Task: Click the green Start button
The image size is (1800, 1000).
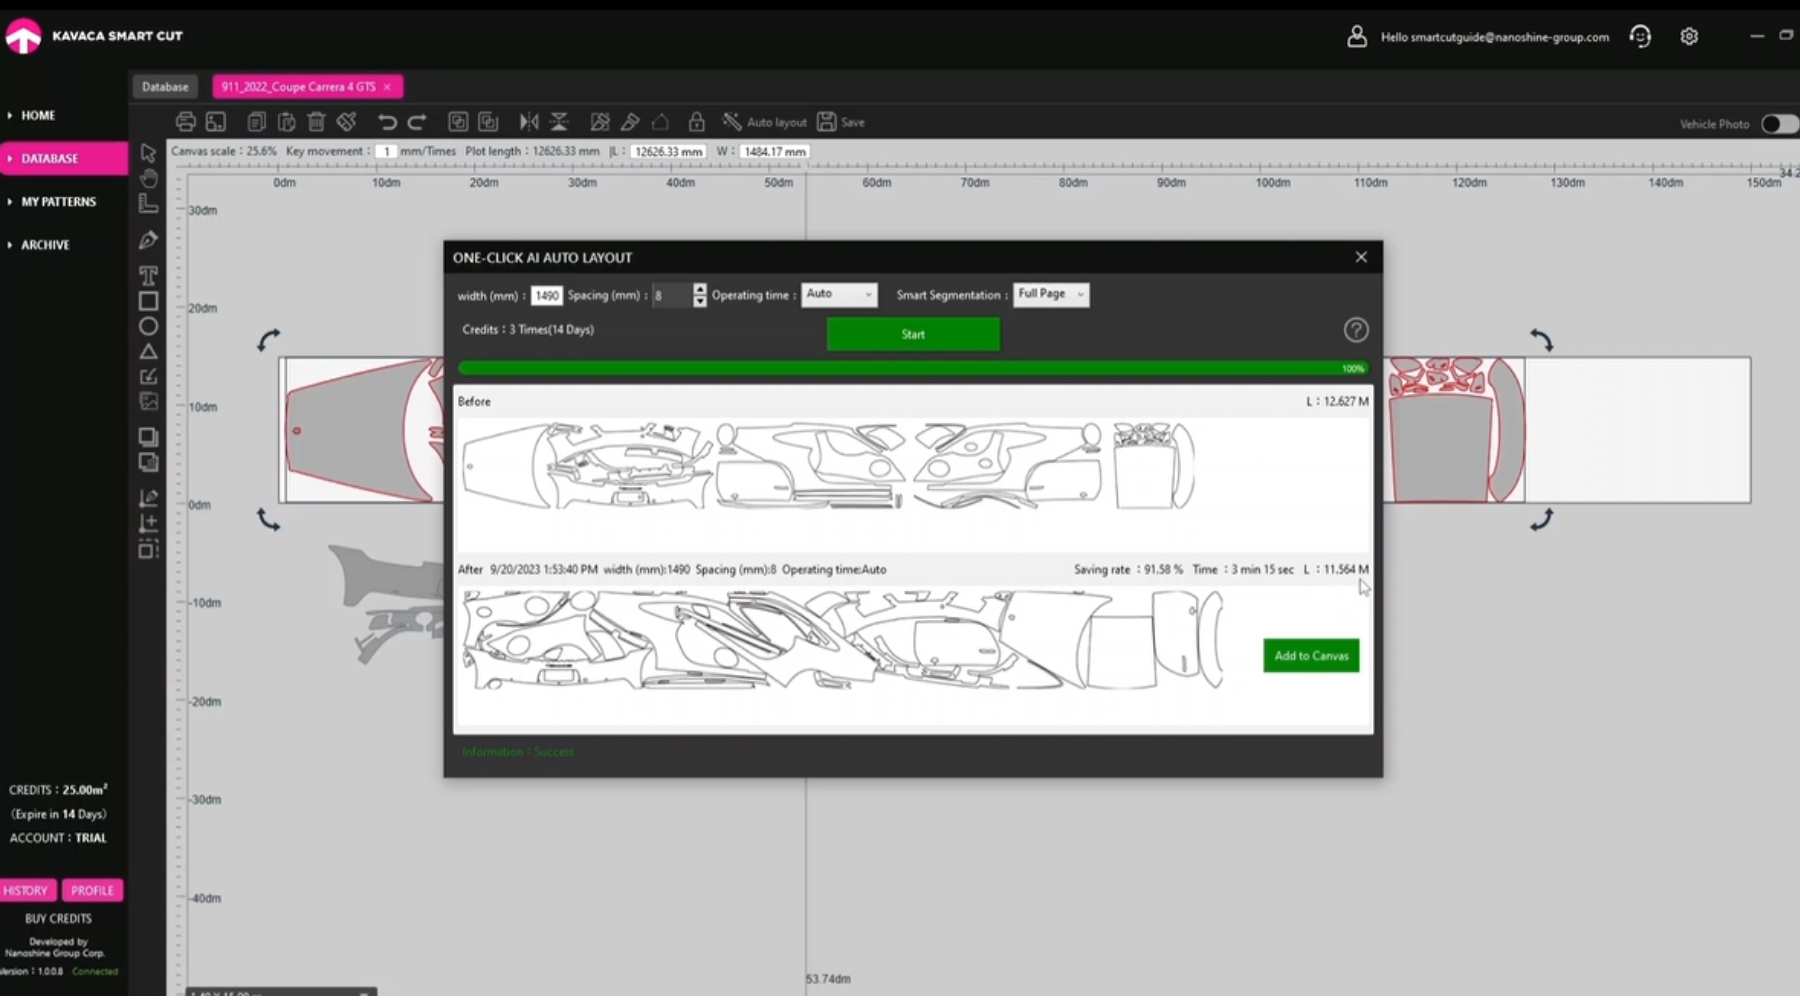Action: point(913,334)
